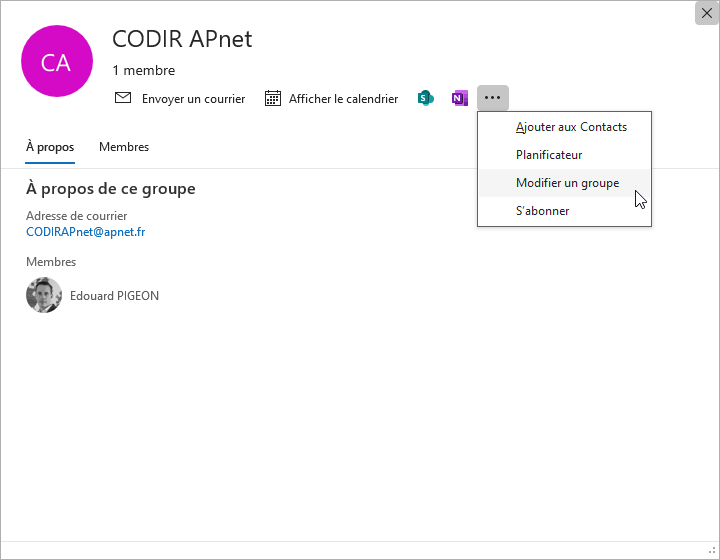The image size is (720, 560).
Task: Click Edouard PIGEON profile photo
Action: coord(44,295)
